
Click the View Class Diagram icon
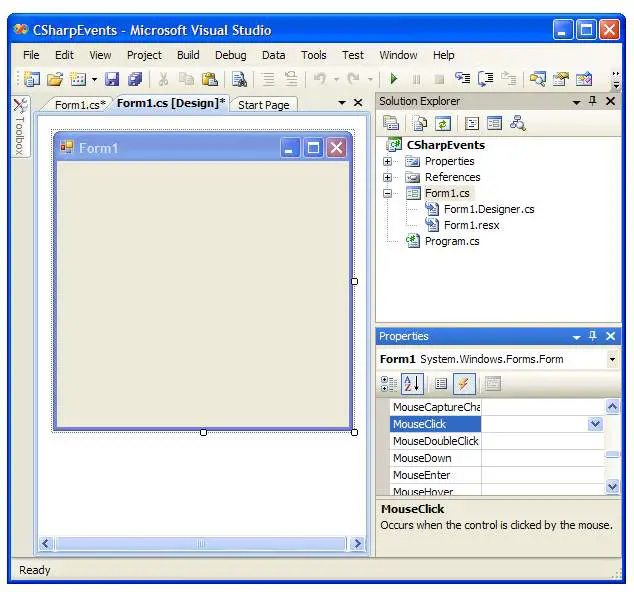pyautogui.click(x=517, y=123)
